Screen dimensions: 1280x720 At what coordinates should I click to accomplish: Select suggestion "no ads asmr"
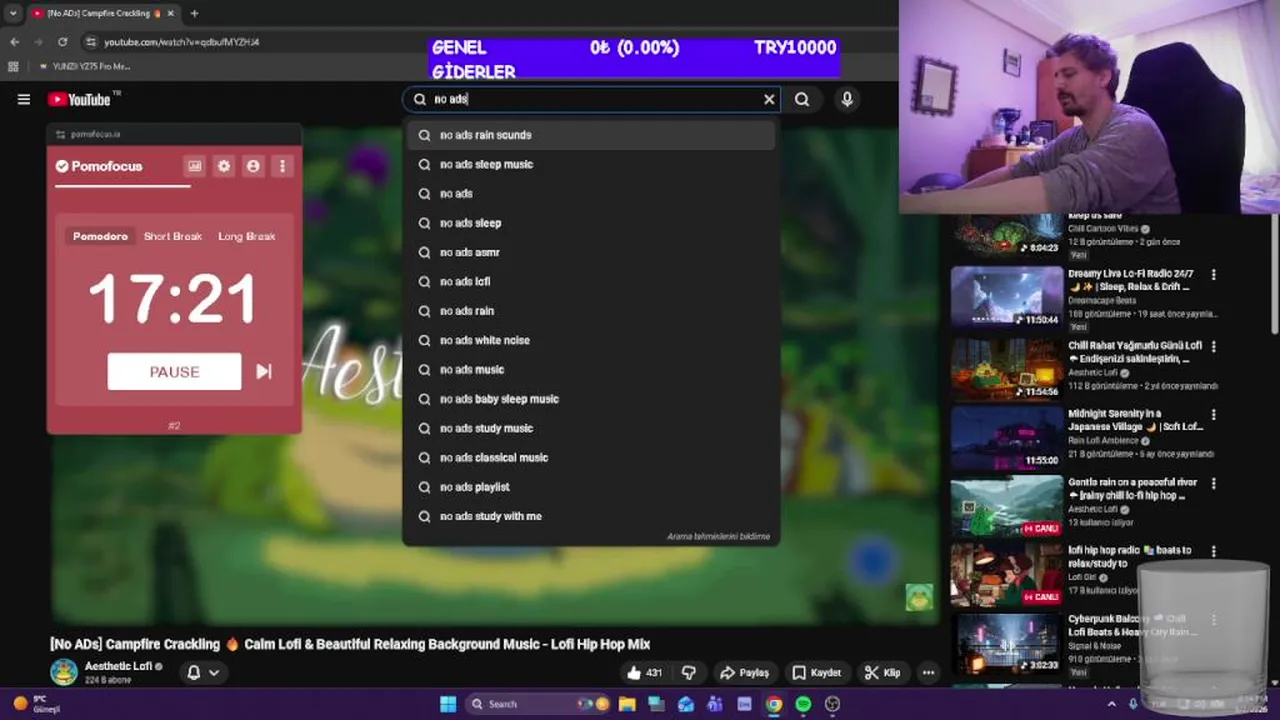point(590,252)
